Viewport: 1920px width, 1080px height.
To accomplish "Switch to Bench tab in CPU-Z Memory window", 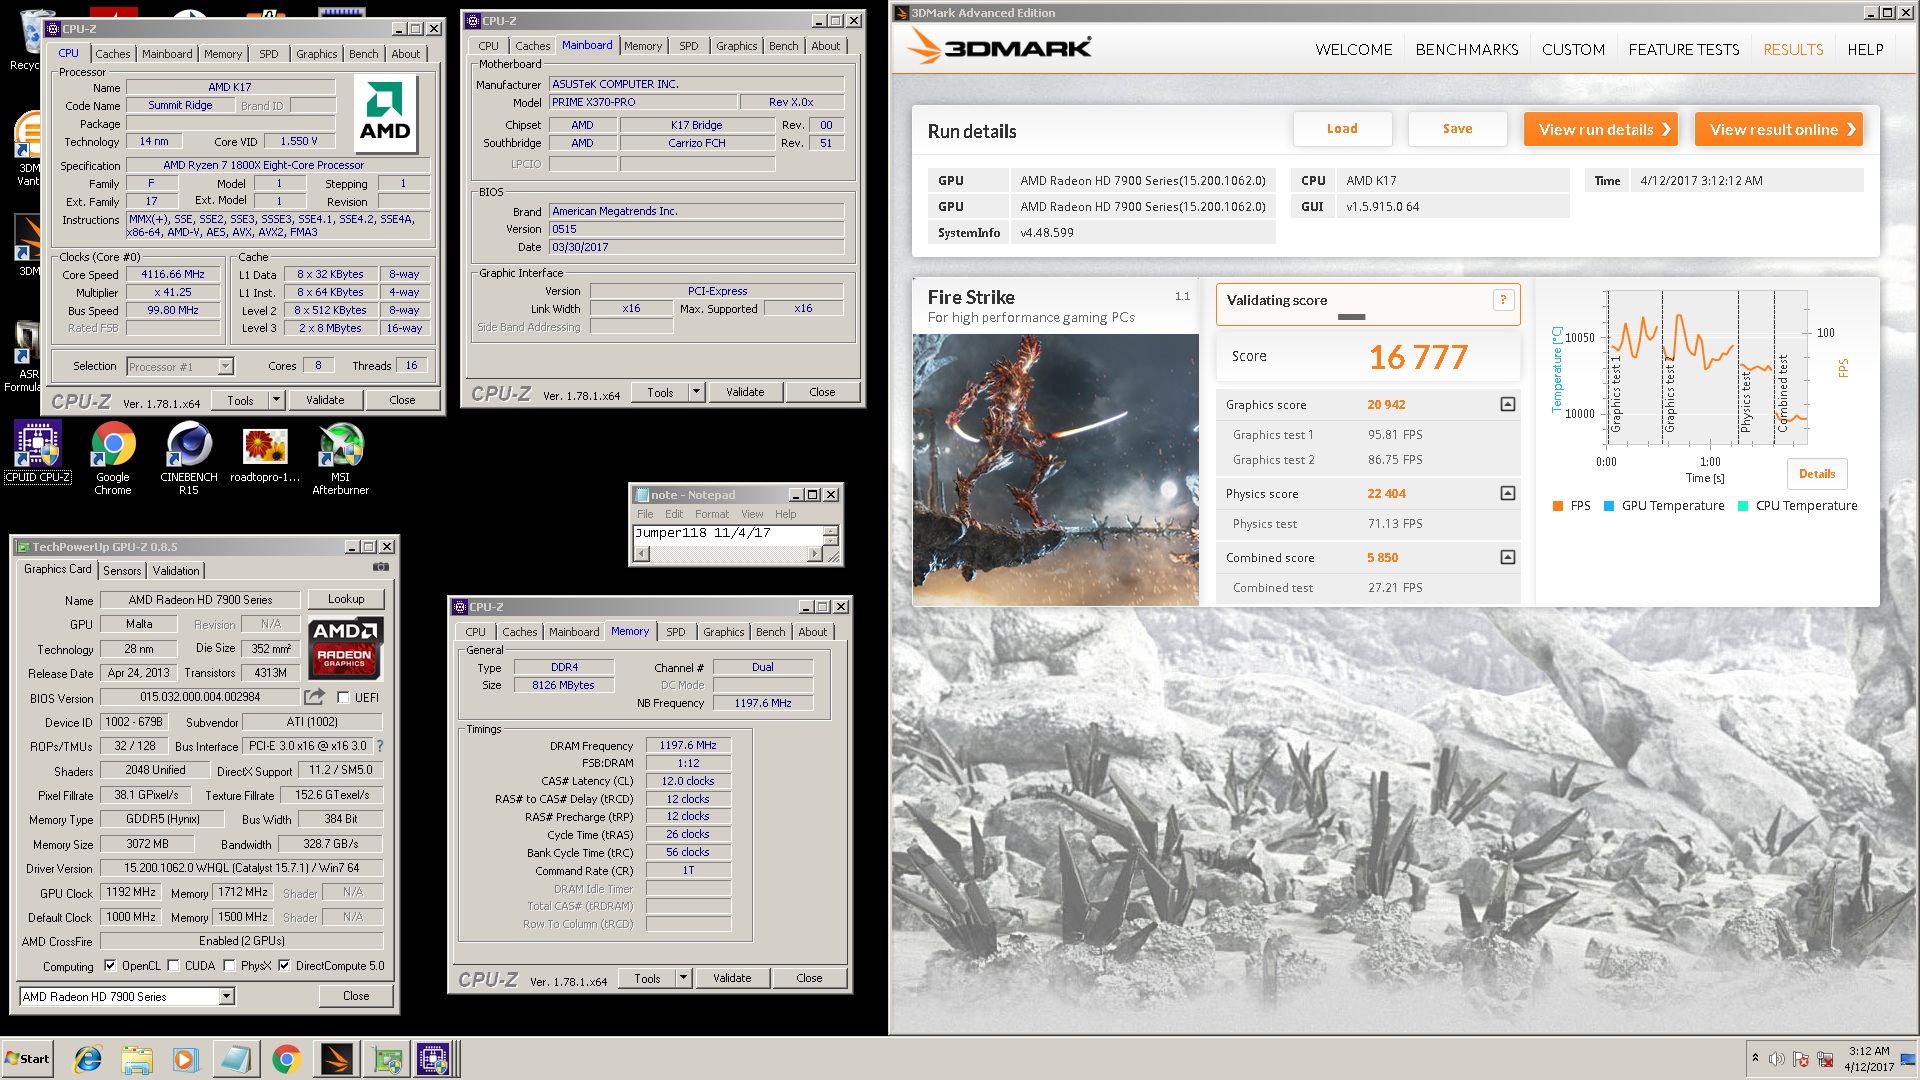I will (x=770, y=632).
